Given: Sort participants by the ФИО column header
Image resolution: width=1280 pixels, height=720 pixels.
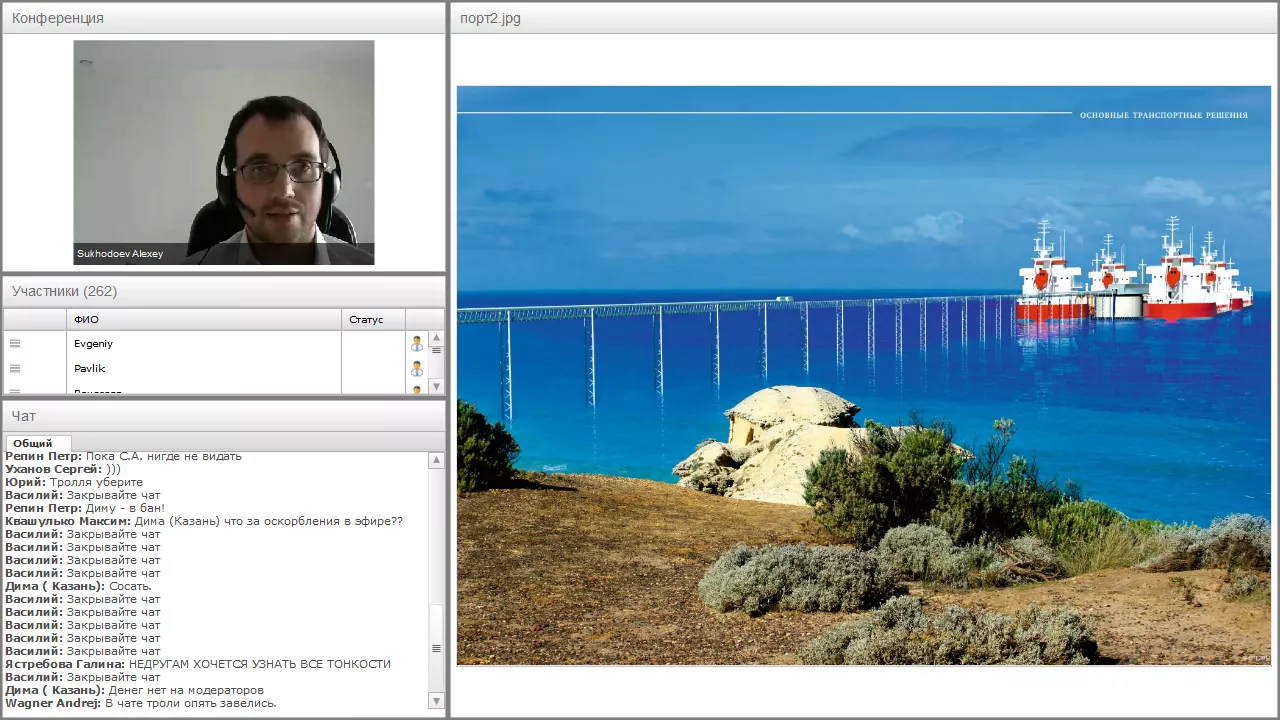Looking at the screenshot, I should pos(205,320).
